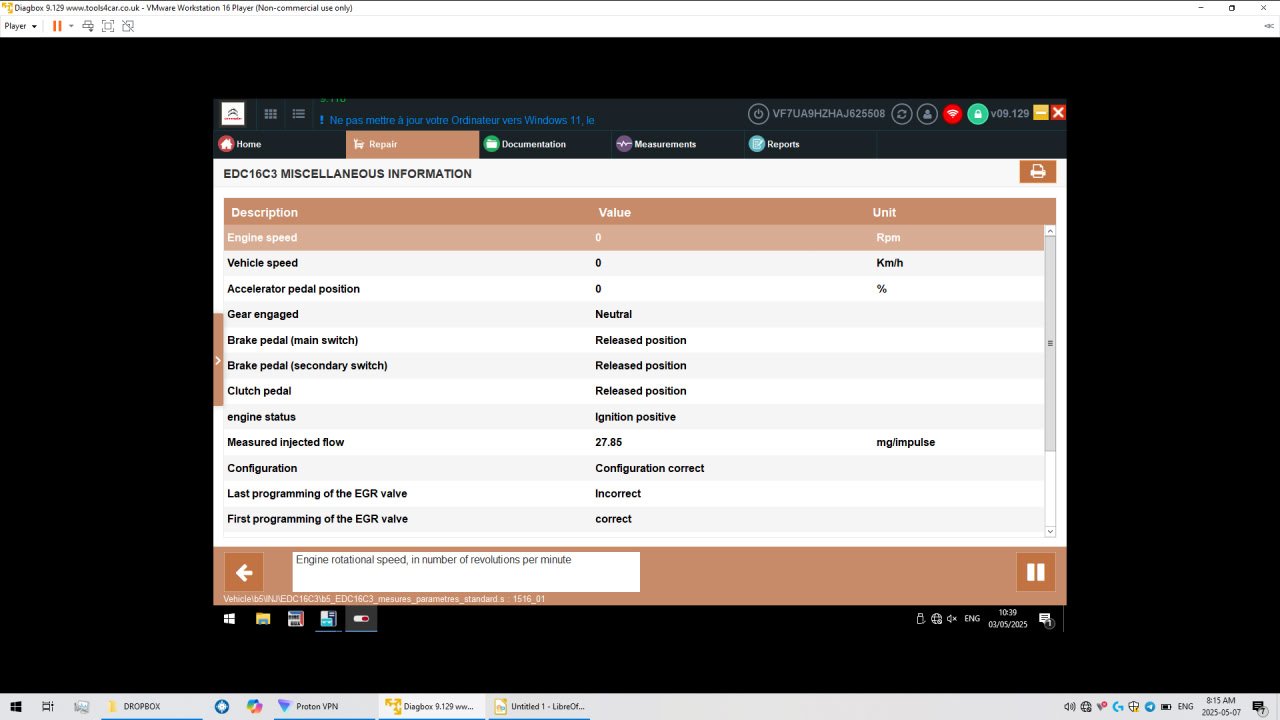
Task: Select the engine status row
Action: coord(633,417)
